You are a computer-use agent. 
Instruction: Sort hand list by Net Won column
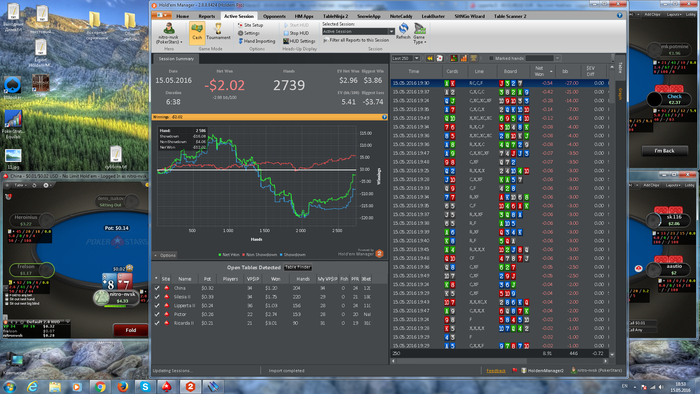[542, 71]
